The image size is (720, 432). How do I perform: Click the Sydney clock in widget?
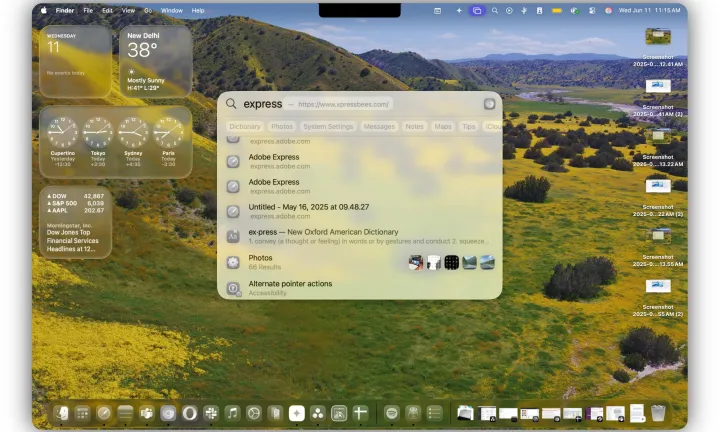pyautogui.click(x=133, y=132)
